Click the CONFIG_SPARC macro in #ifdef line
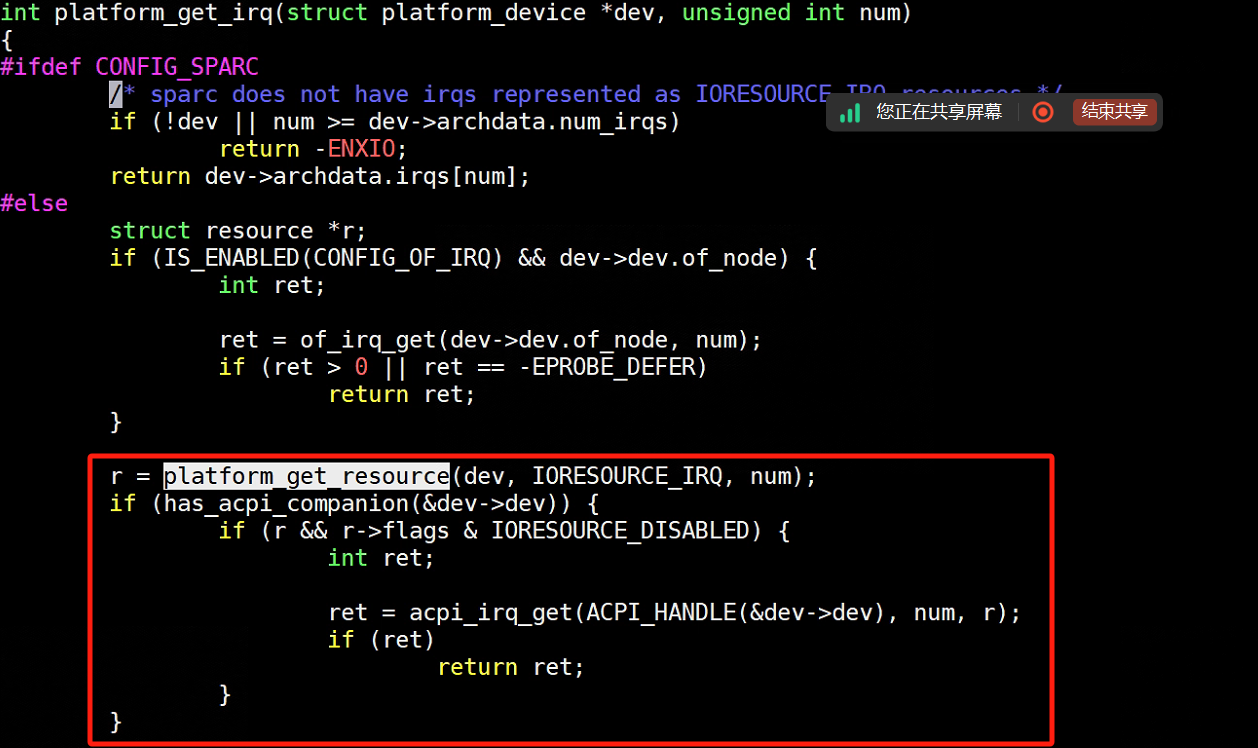 [x=177, y=67]
